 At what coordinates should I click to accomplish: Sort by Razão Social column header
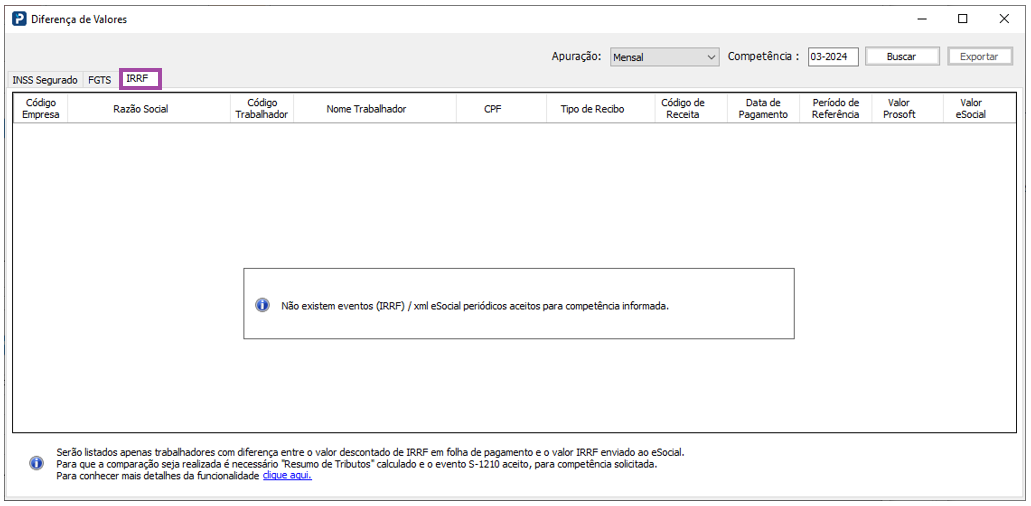point(141,108)
